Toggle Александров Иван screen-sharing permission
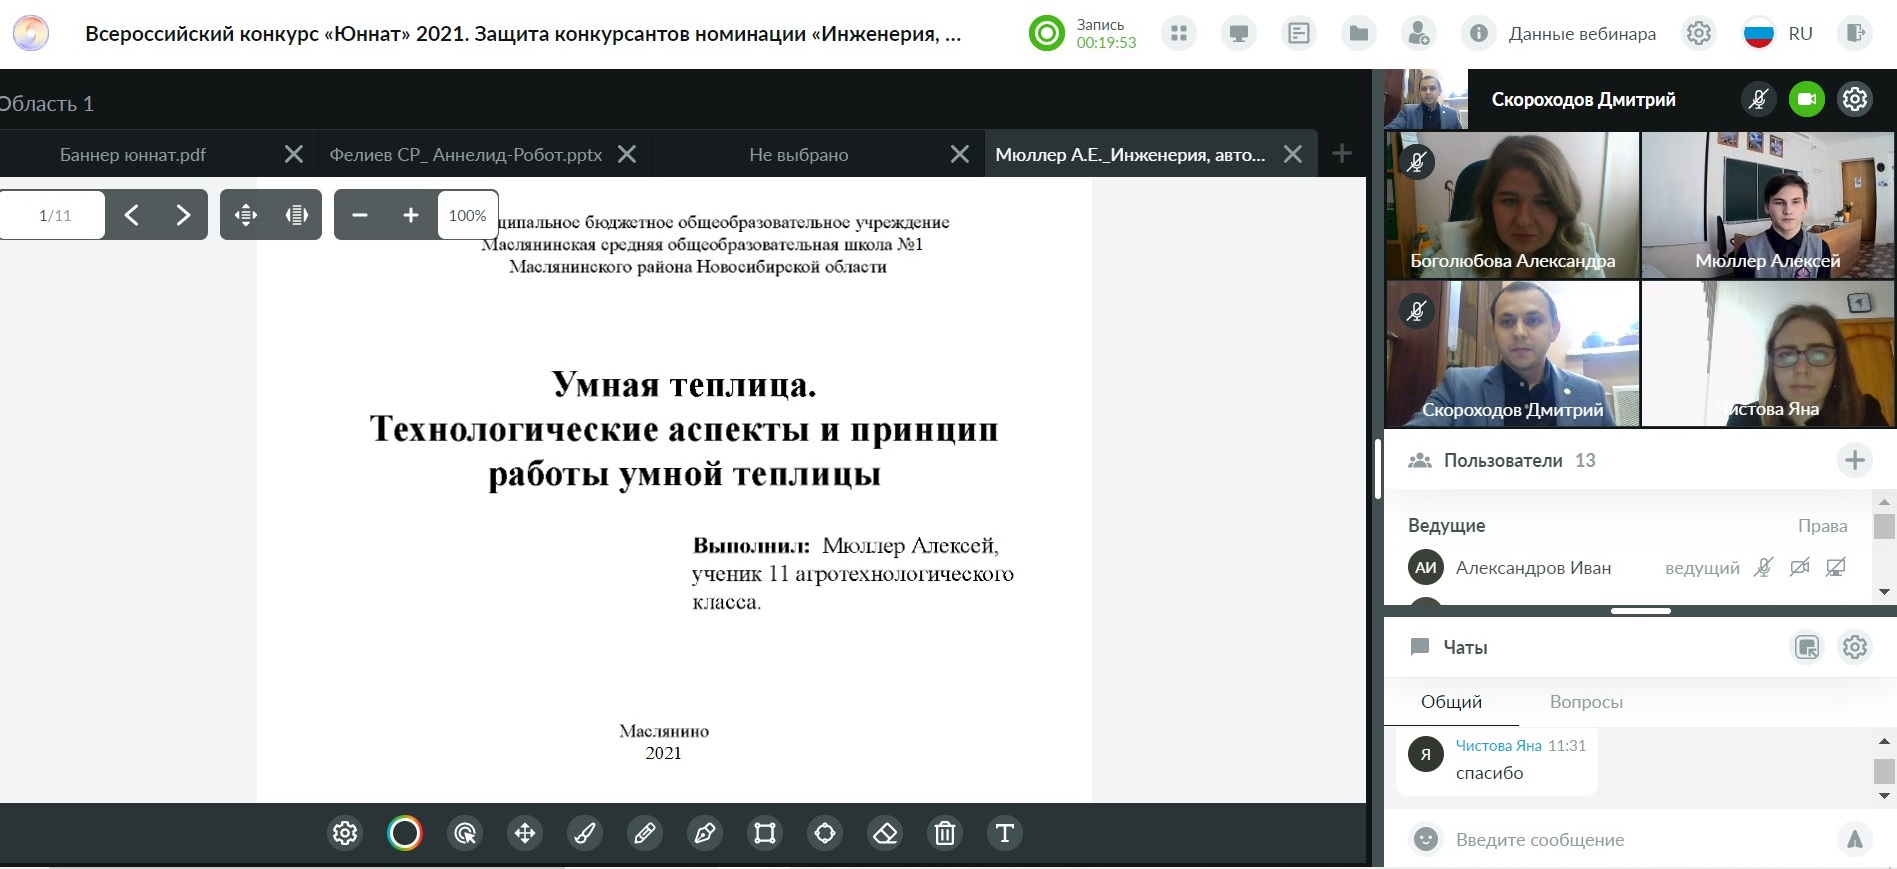 [1836, 568]
